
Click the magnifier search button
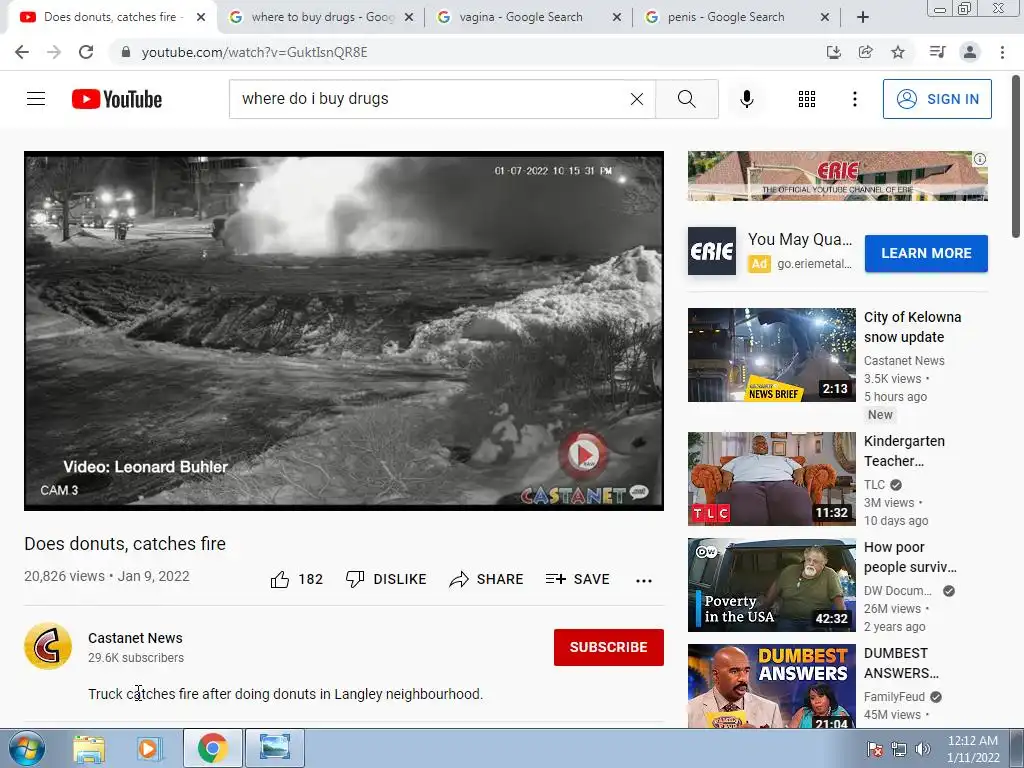click(x=686, y=99)
